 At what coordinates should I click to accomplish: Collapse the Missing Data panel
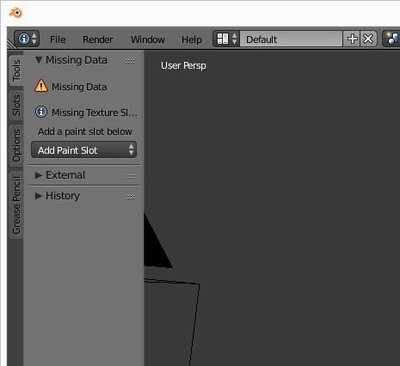point(39,60)
